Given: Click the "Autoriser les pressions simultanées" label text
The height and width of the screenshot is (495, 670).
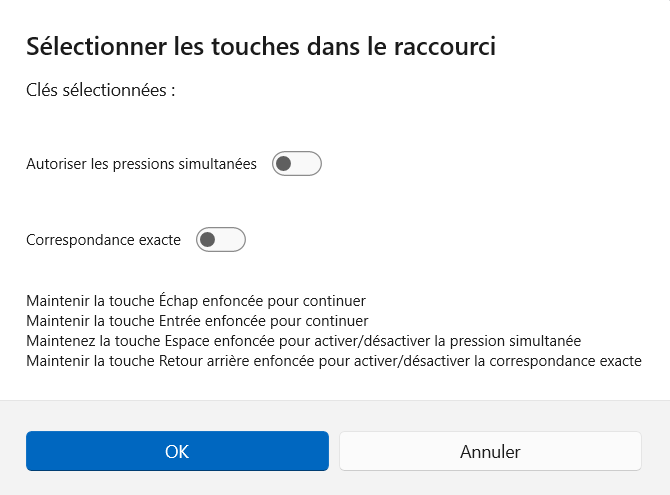Looking at the screenshot, I should pyautogui.click(x=142, y=164).
